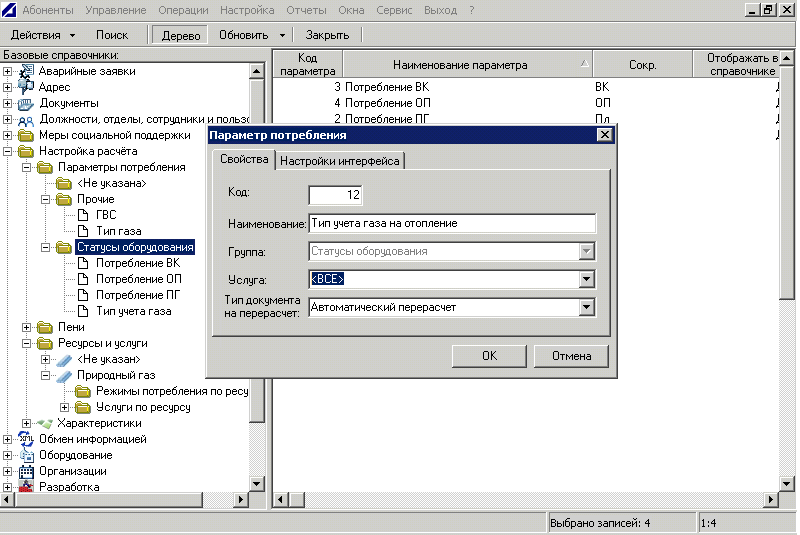This screenshot has height=535, width=800.
Task: Collapse the Настройка расчёта tree node
Action: pos(9,152)
